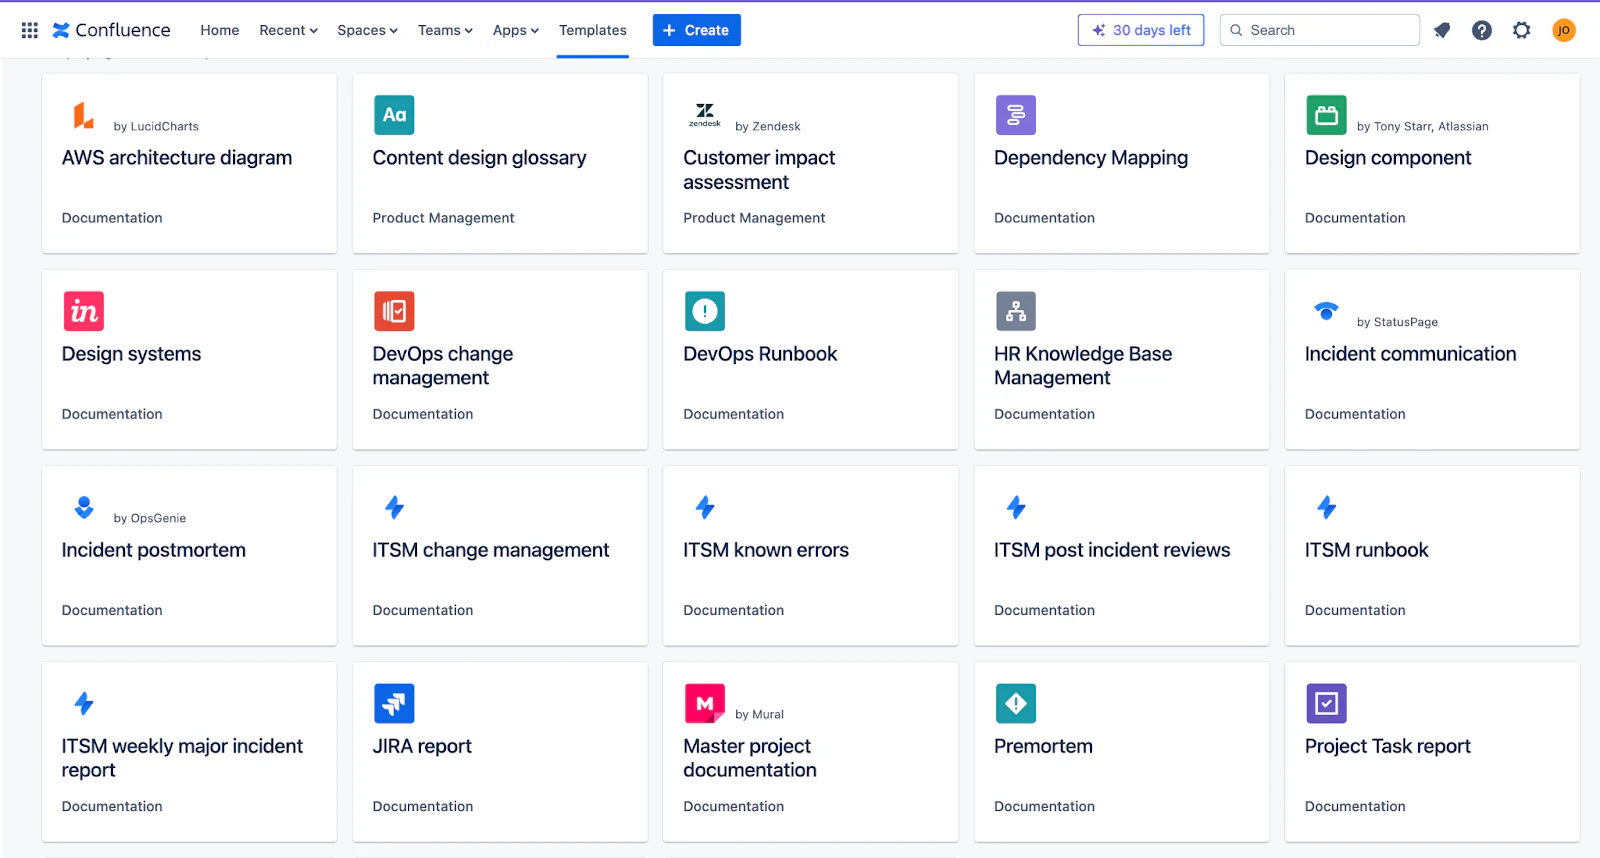Click the teal Premortem icon
Screen dimensions: 1600x858
1016,703
